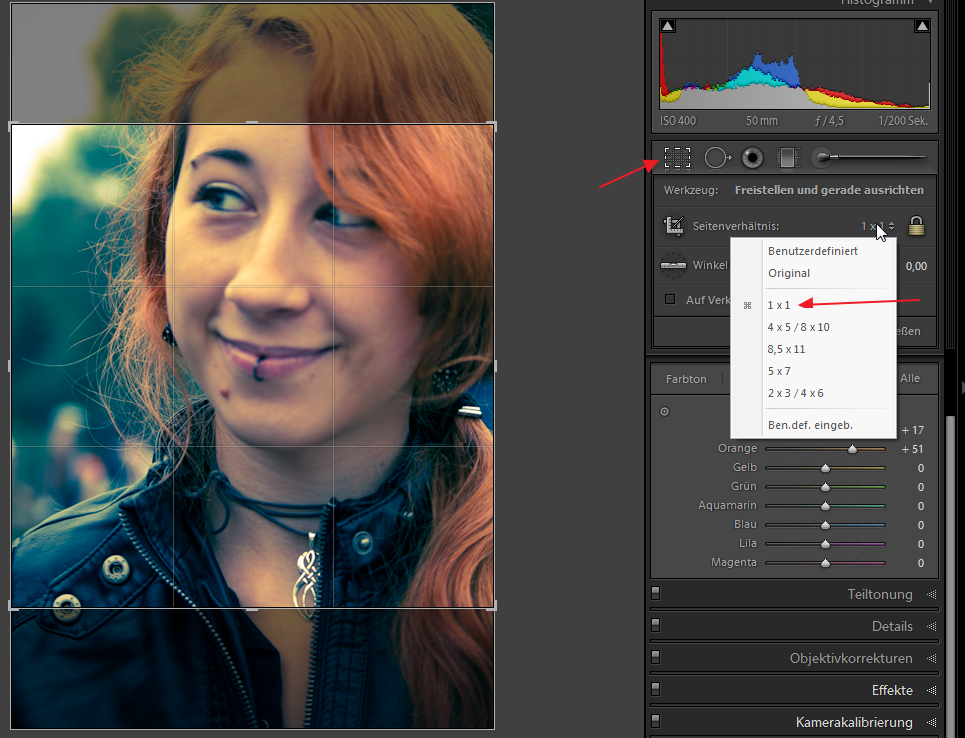Image resolution: width=965 pixels, height=738 pixels.
Task: Select the crop overlay tool icon
Action: [x=677, y=157]
